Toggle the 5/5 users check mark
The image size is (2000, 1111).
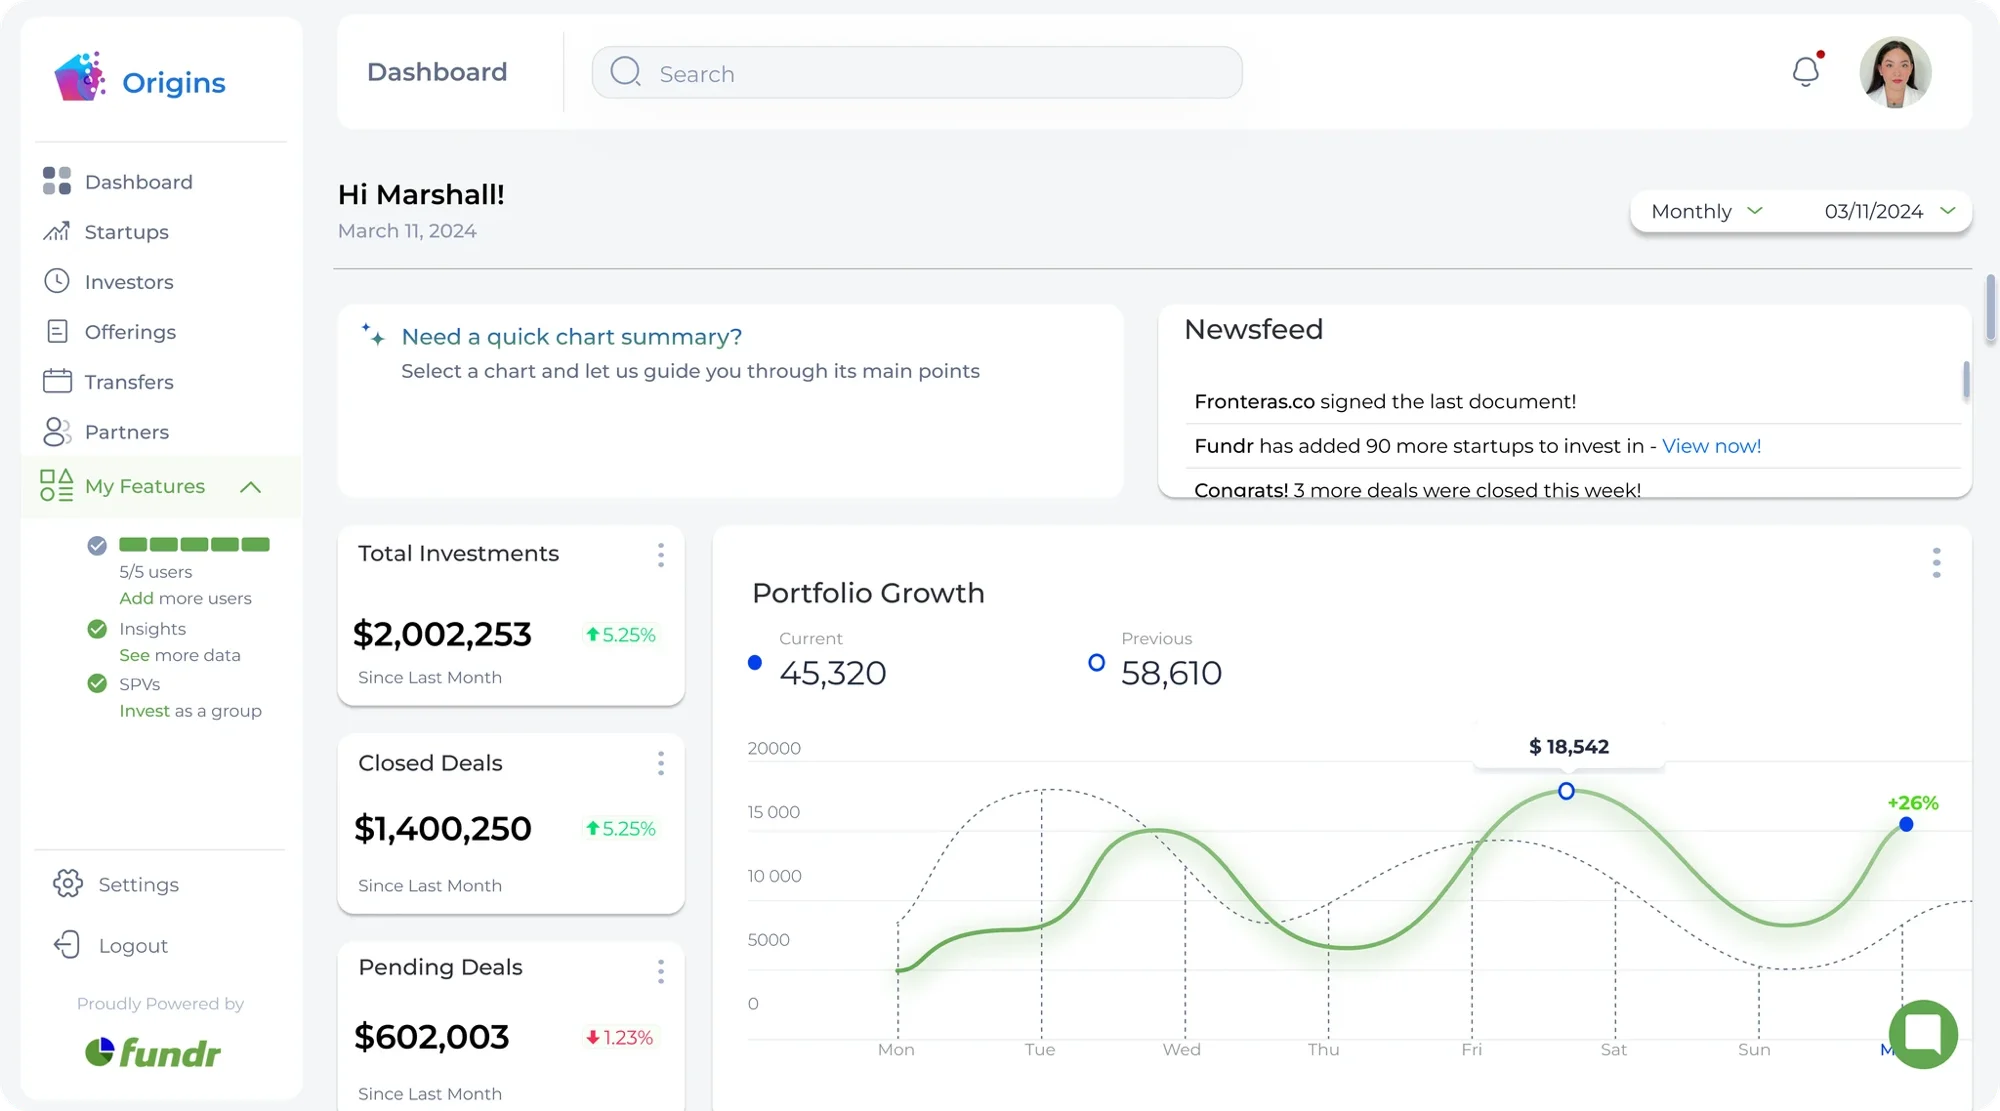pyautogui.click(x=97, y=545)
